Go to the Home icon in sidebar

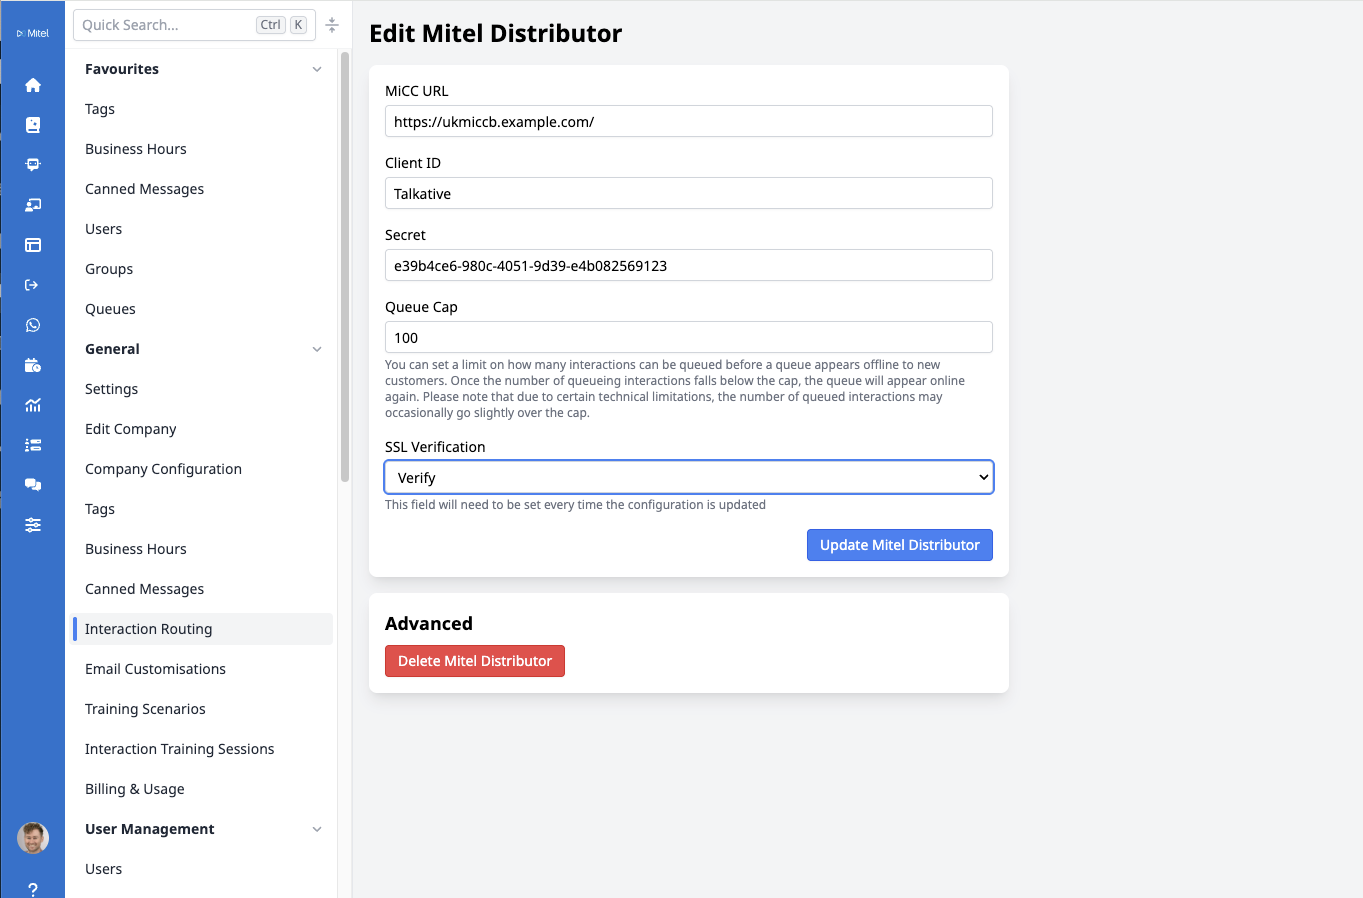pos(33,85)
